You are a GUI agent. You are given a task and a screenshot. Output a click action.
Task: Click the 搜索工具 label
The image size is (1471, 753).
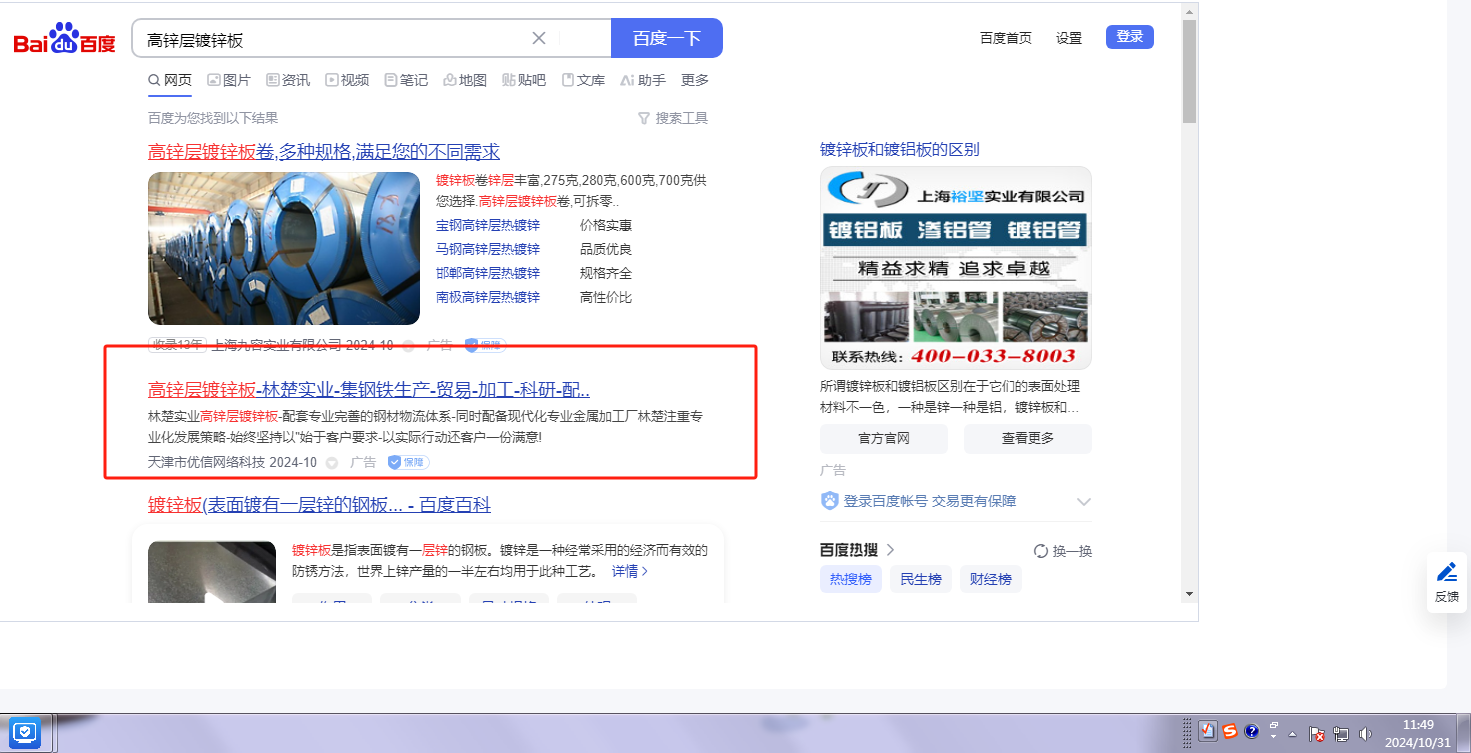click(682, 118)
